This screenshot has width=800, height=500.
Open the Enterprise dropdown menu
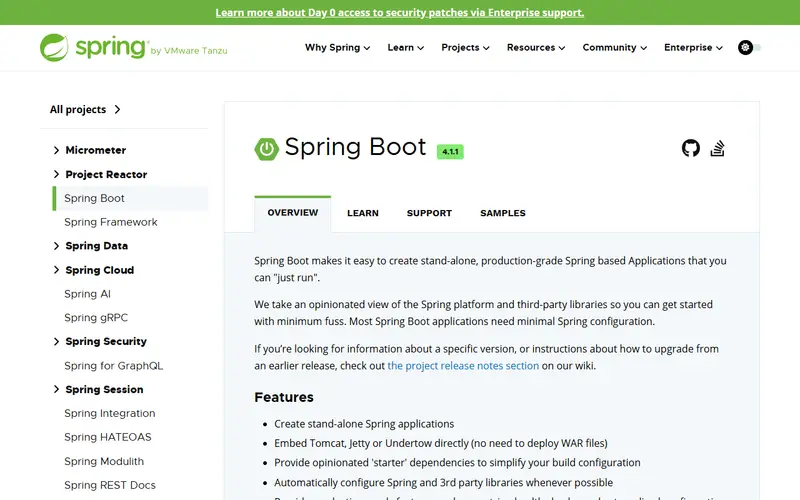click(693, 47)
